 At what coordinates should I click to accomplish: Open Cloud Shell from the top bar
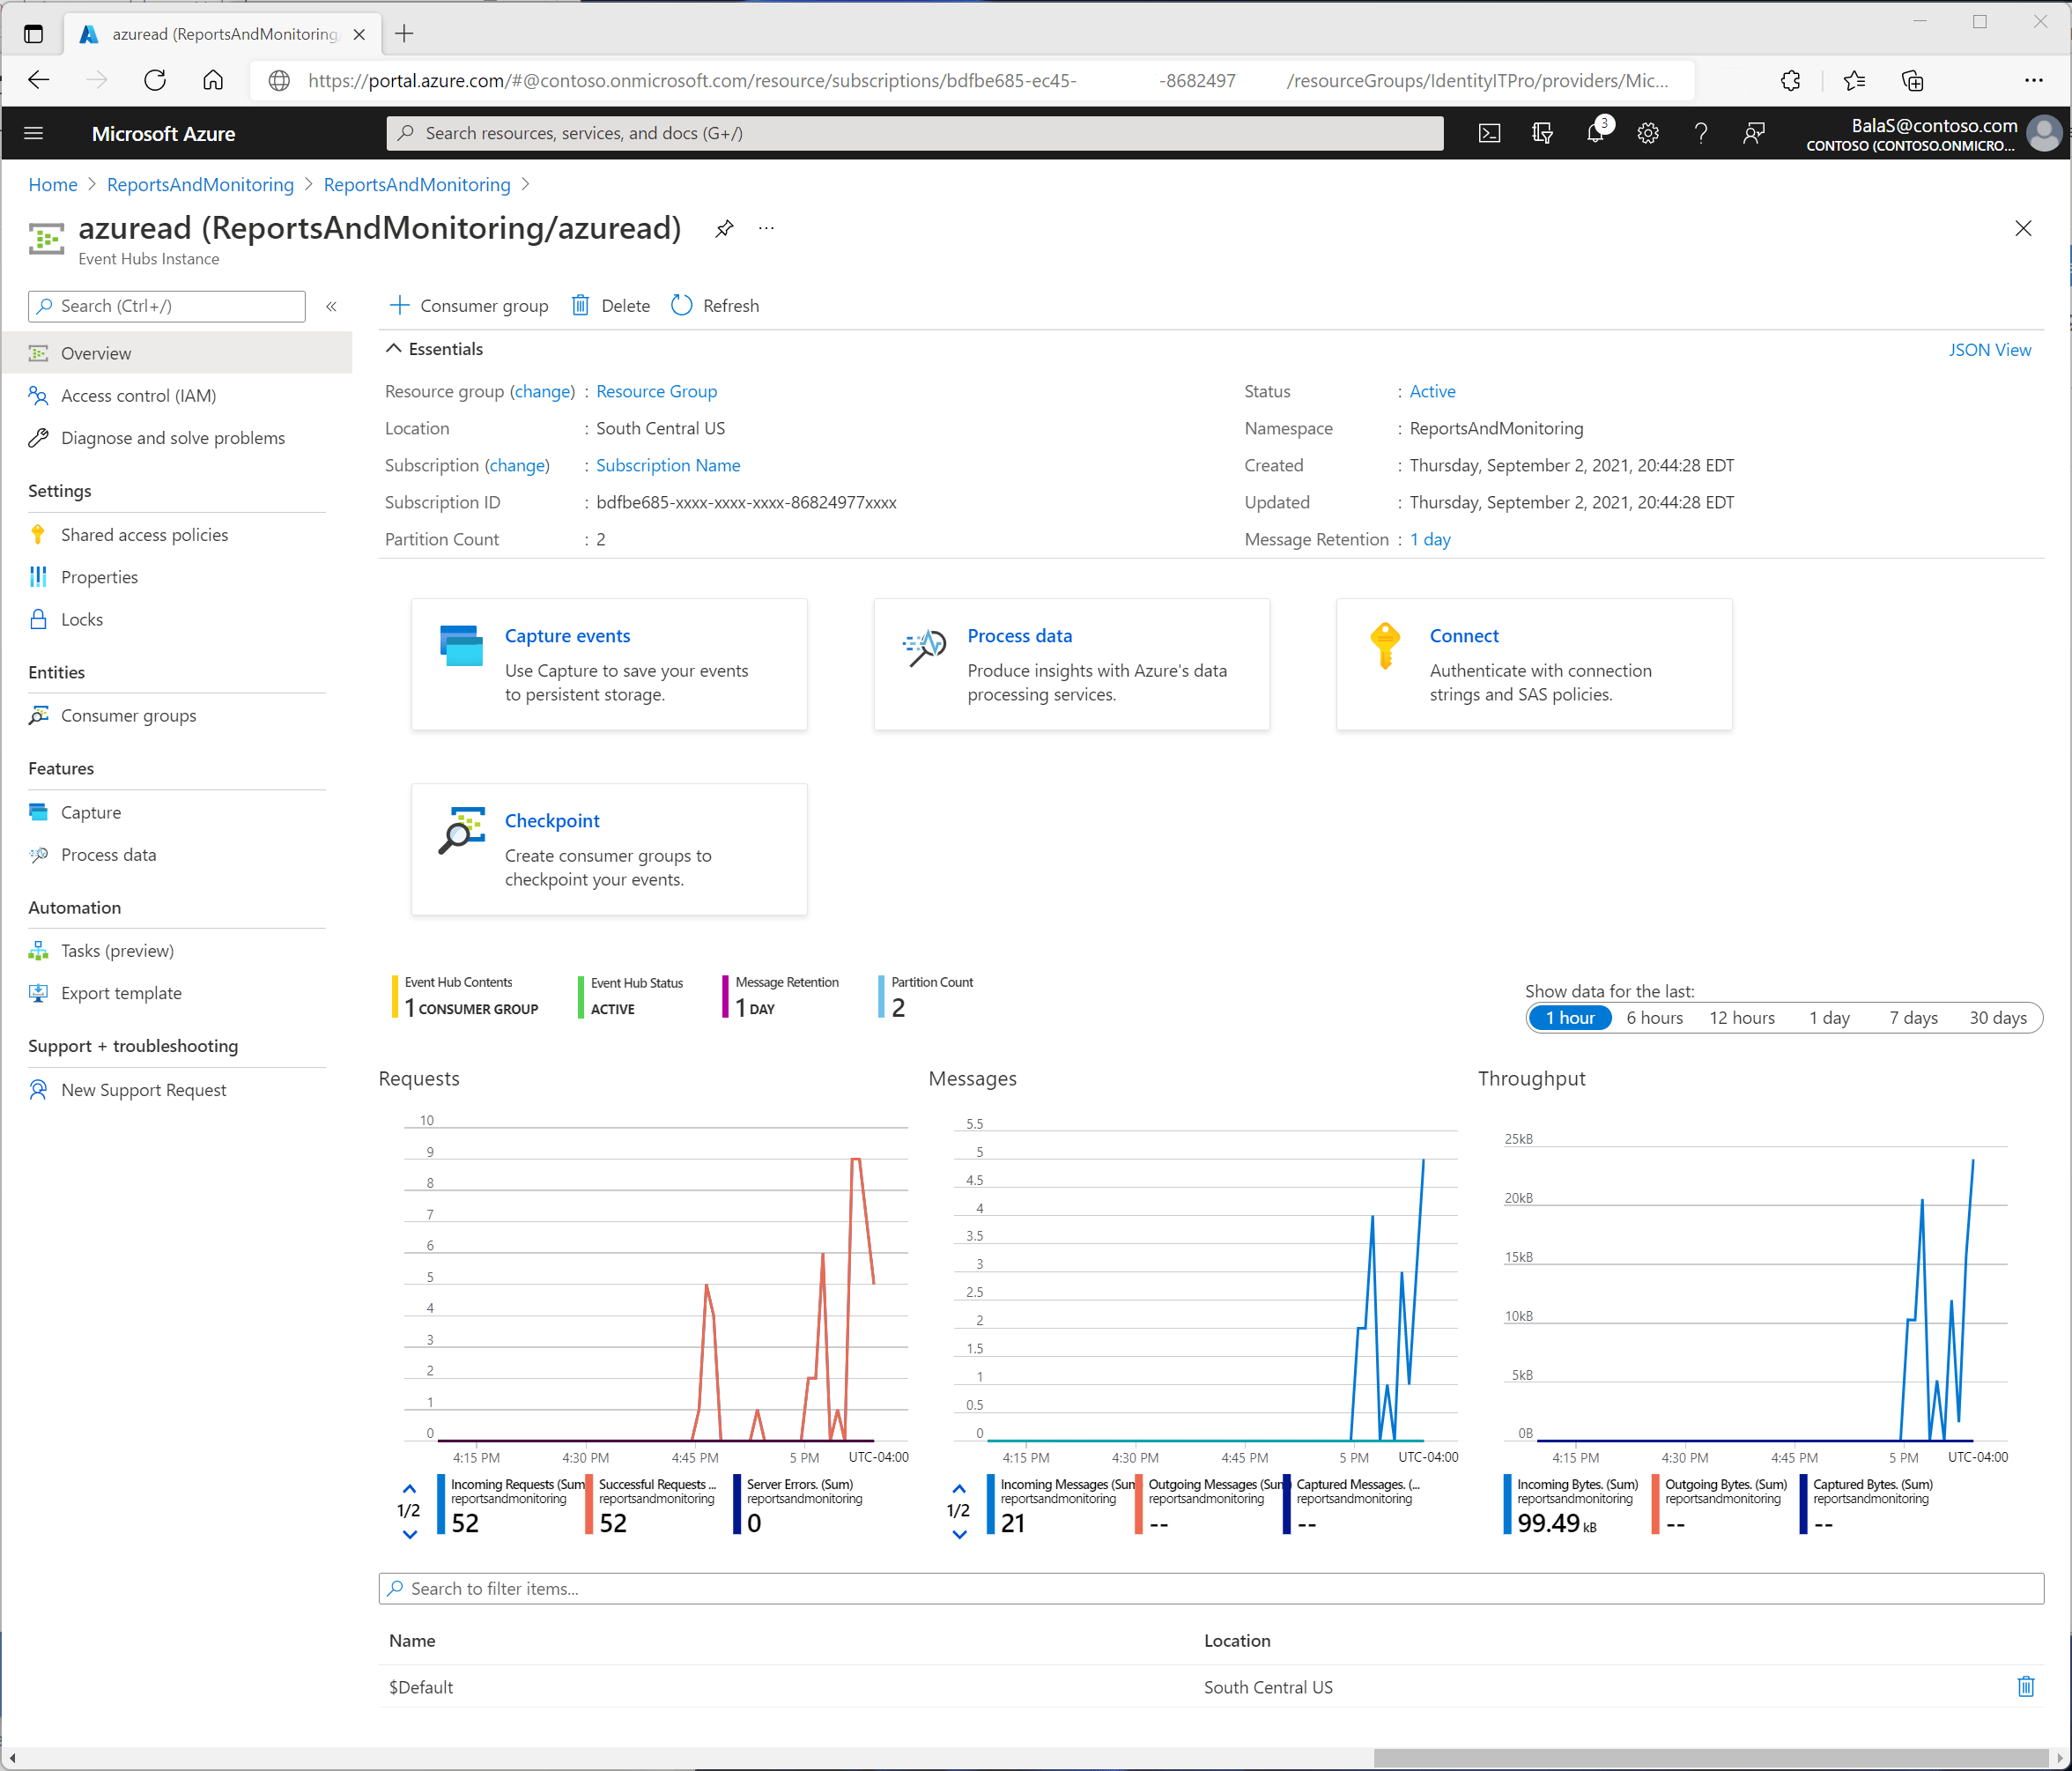(x=1489, y=133)
